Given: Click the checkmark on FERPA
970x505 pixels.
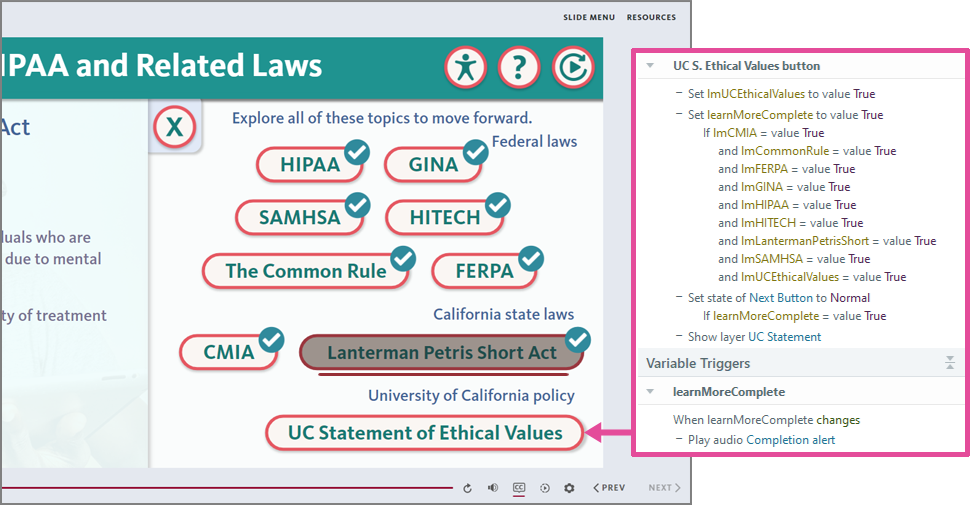Looking at the screenshot, I should click(x=531, y=259).
